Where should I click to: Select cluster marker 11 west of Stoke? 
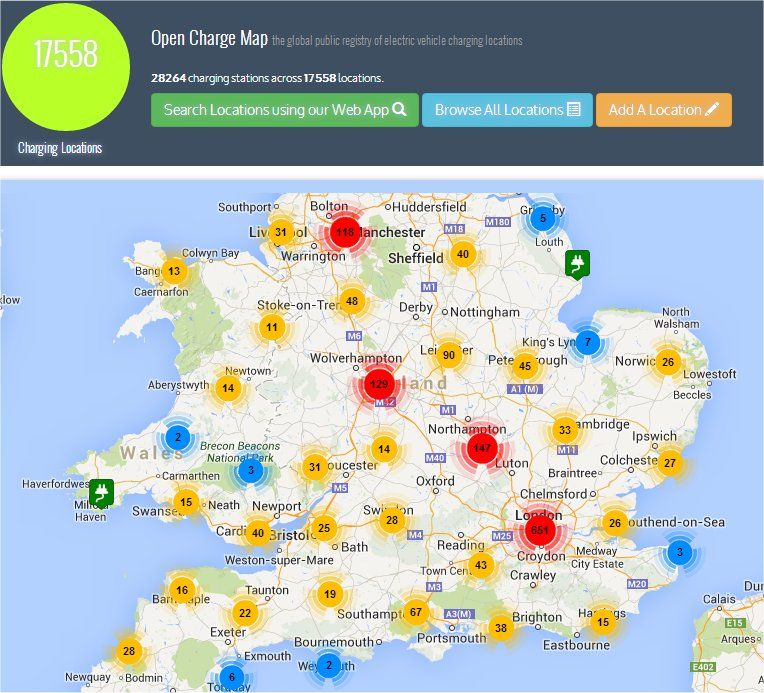(x=272, y=327)
